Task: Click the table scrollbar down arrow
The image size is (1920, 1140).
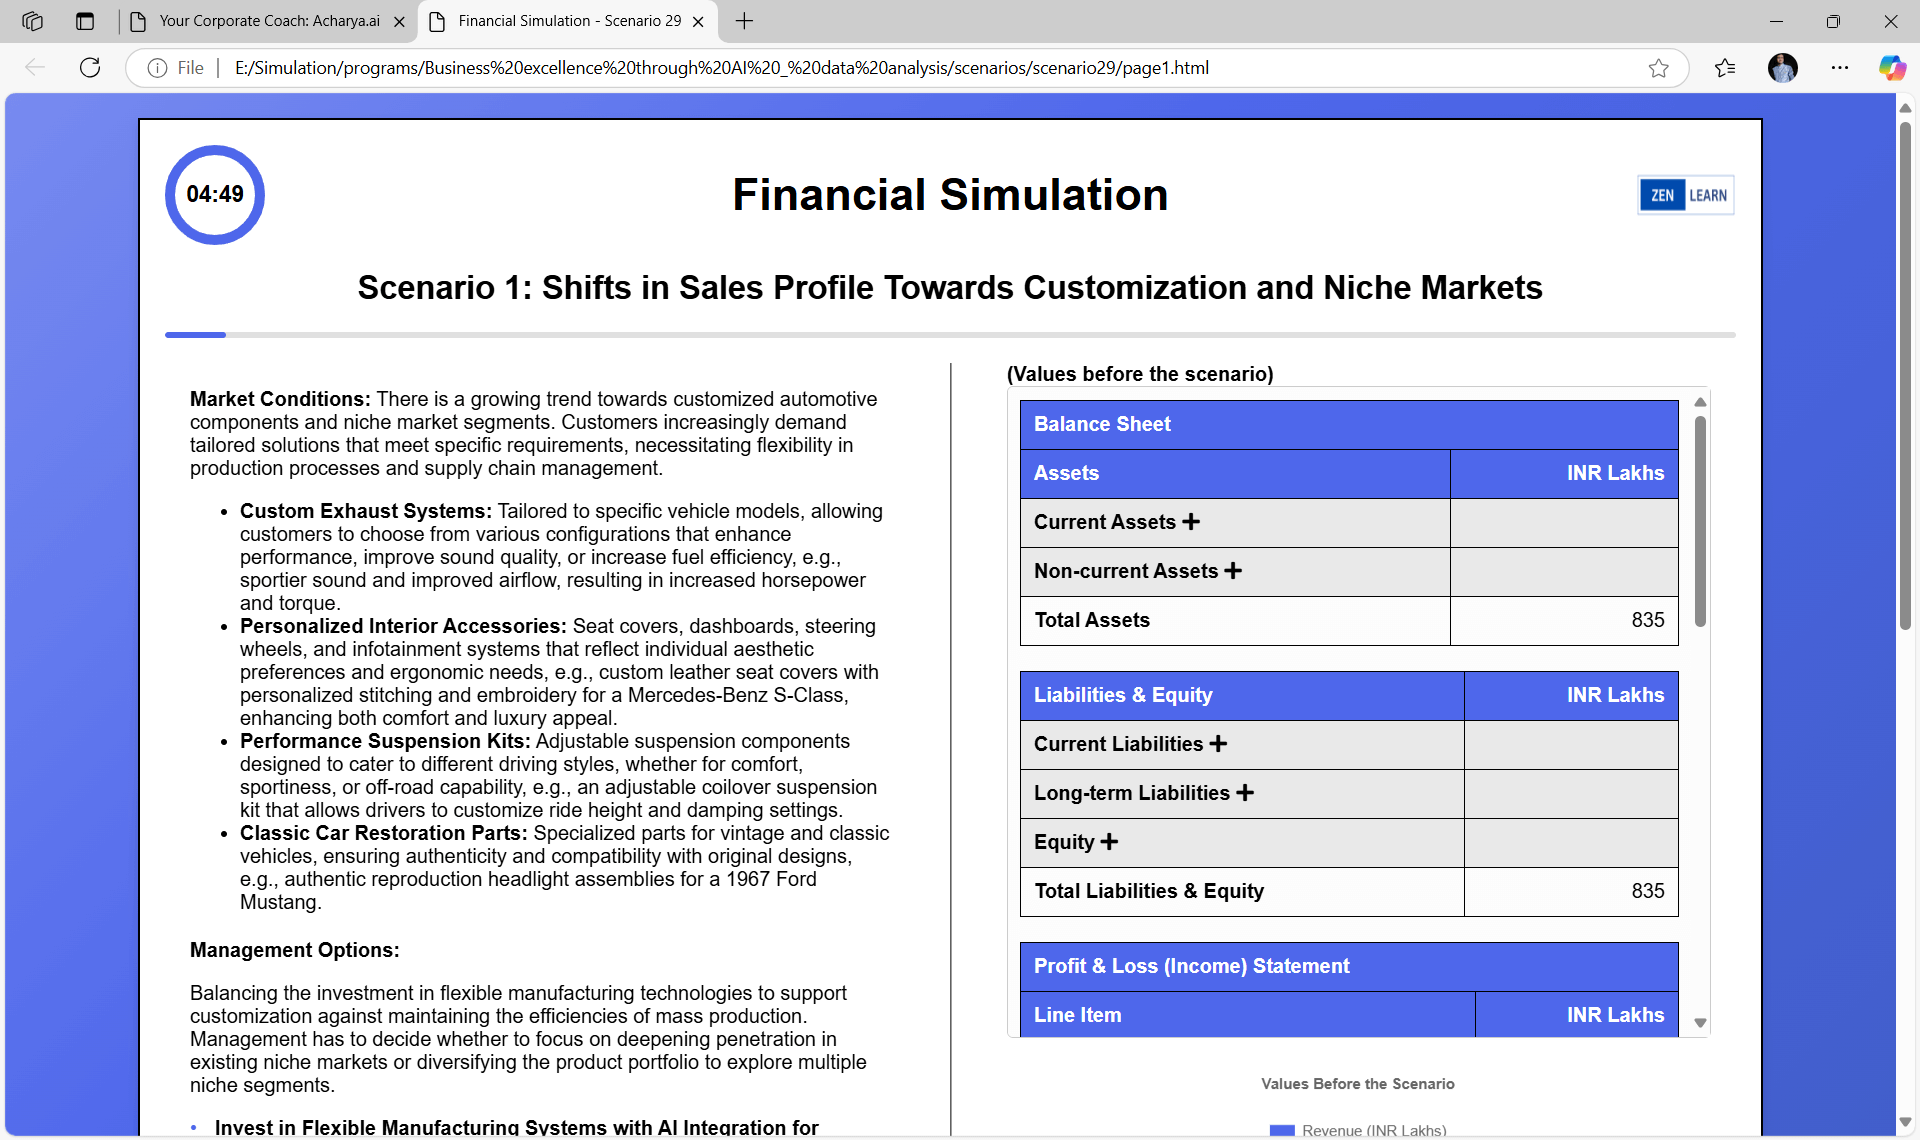Action: click(1700, 1022)
